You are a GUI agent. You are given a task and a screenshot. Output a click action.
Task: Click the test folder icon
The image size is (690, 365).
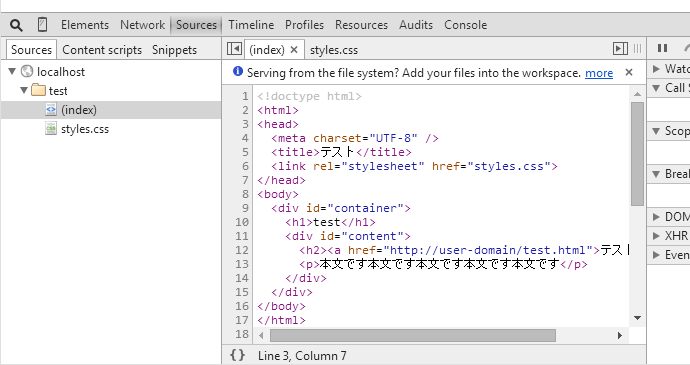[x=38, y=90]
